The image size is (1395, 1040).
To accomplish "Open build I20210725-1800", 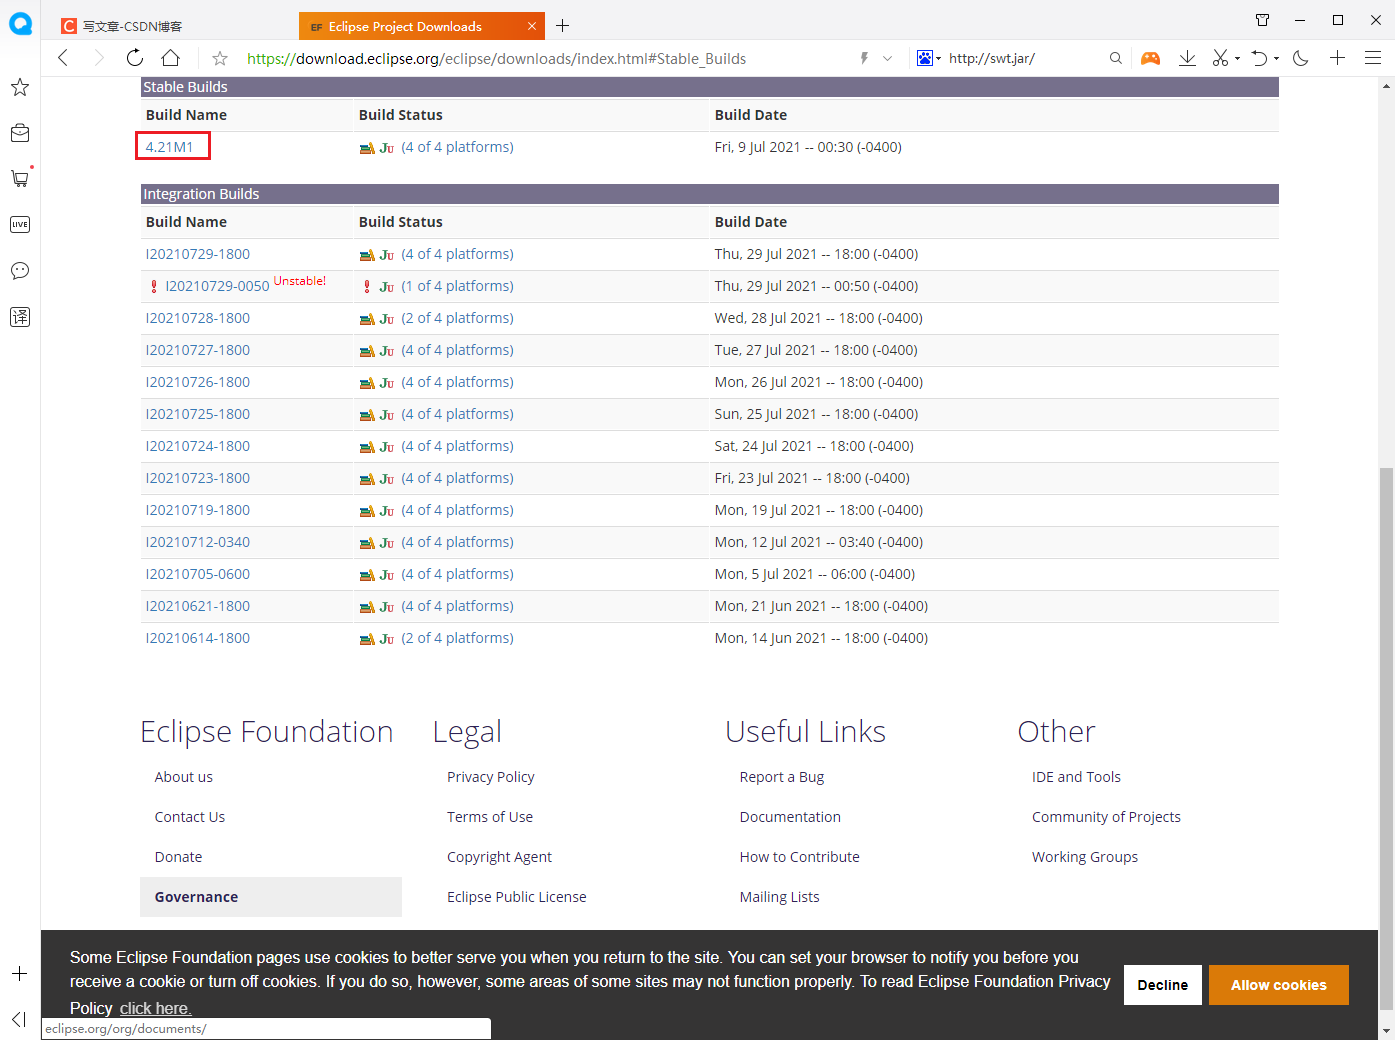I will click(x=198, y=414).
